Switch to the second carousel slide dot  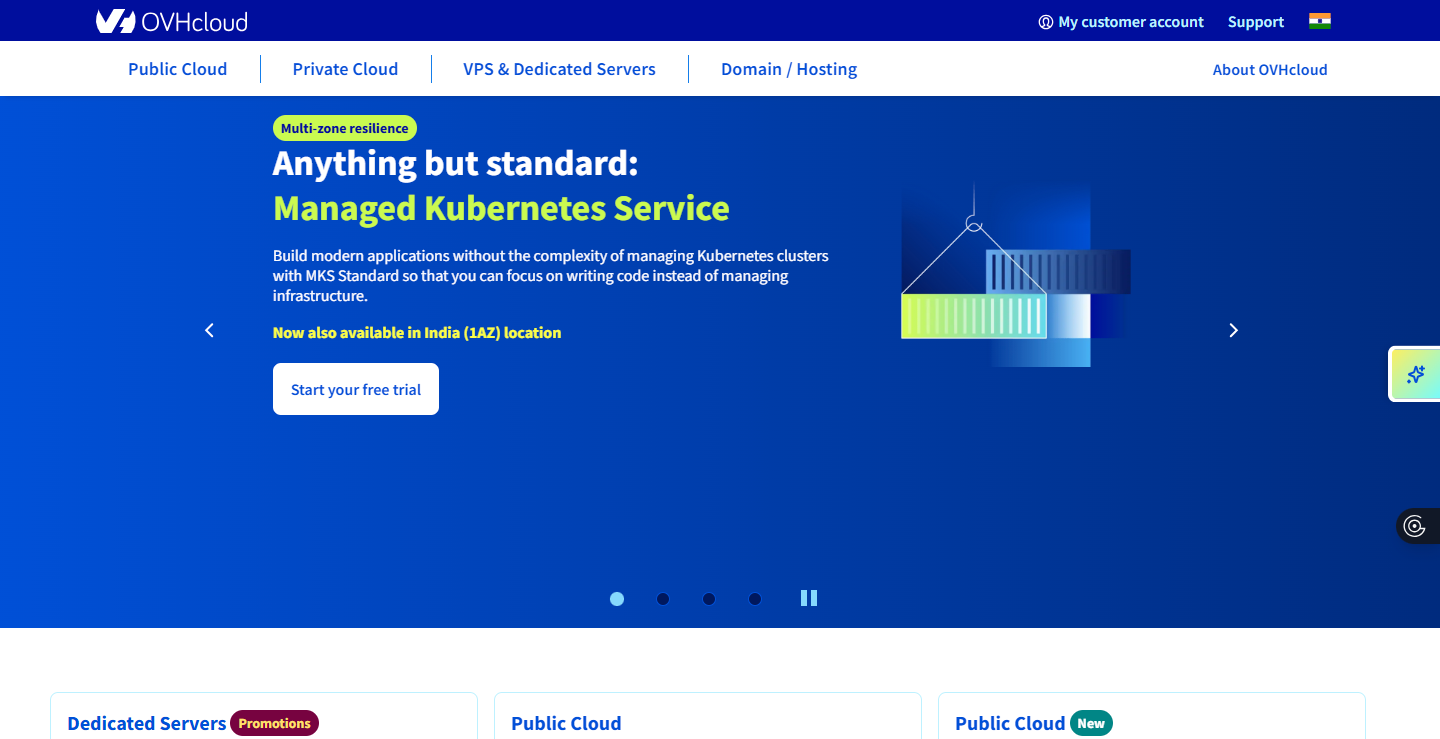pos(663,599)
